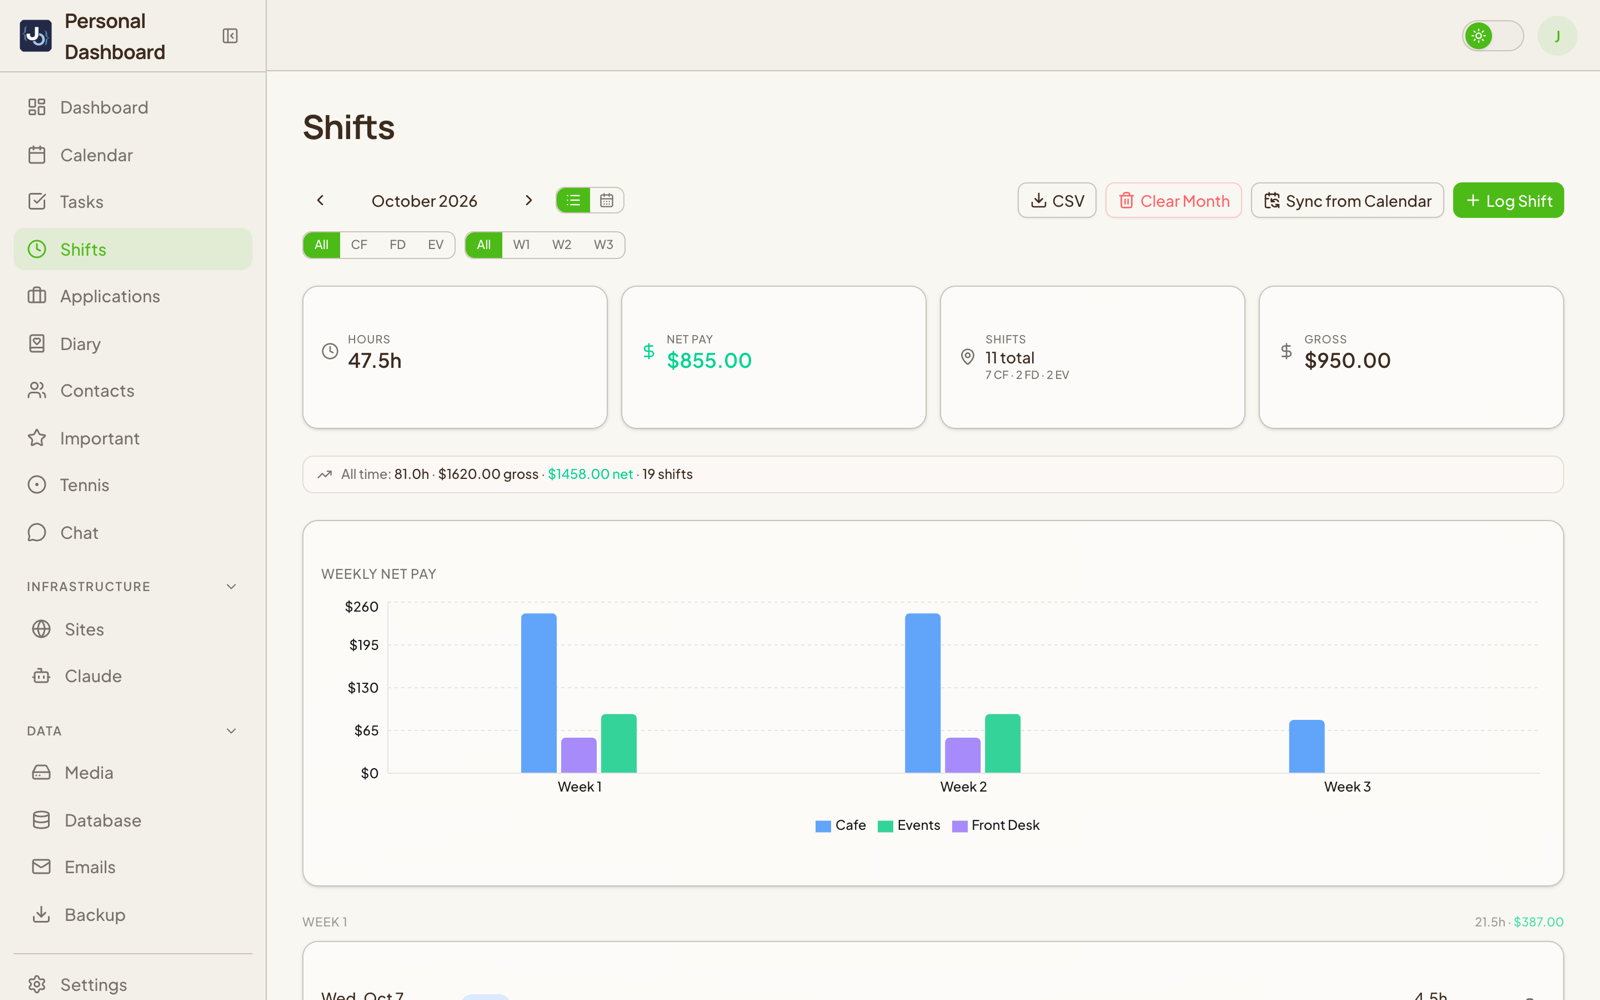The height and width of the screenshot is (1000, 1600).
Task: Filter shifts by CF
Action: [359, 245]
